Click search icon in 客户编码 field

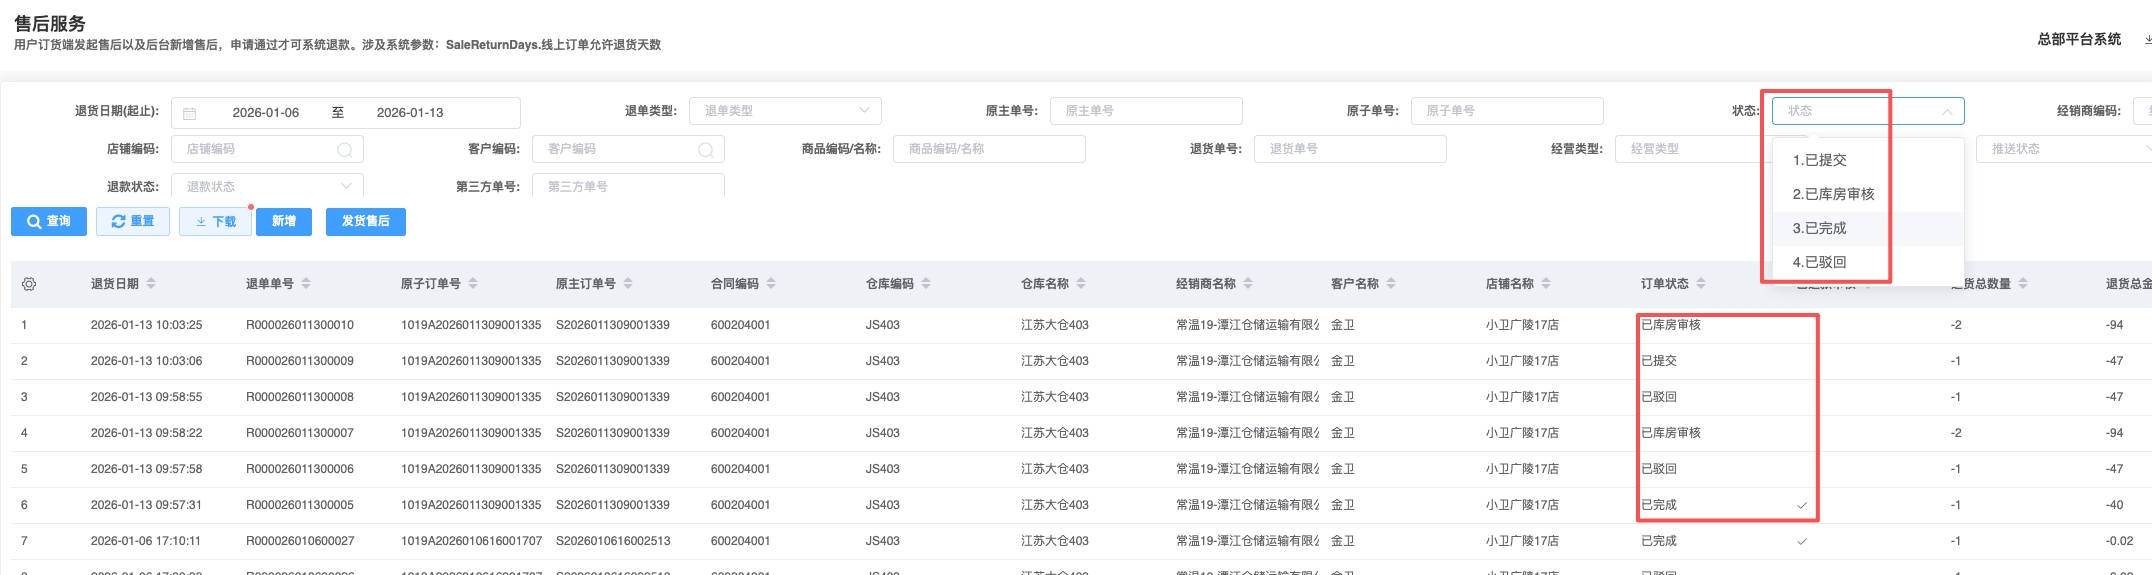[706, 150]
